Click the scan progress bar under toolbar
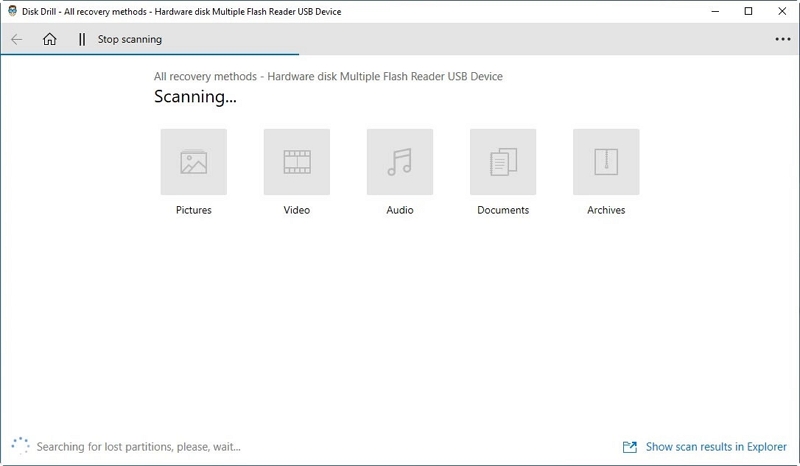This screenshot has height=466, width=800. pos(150,54)
